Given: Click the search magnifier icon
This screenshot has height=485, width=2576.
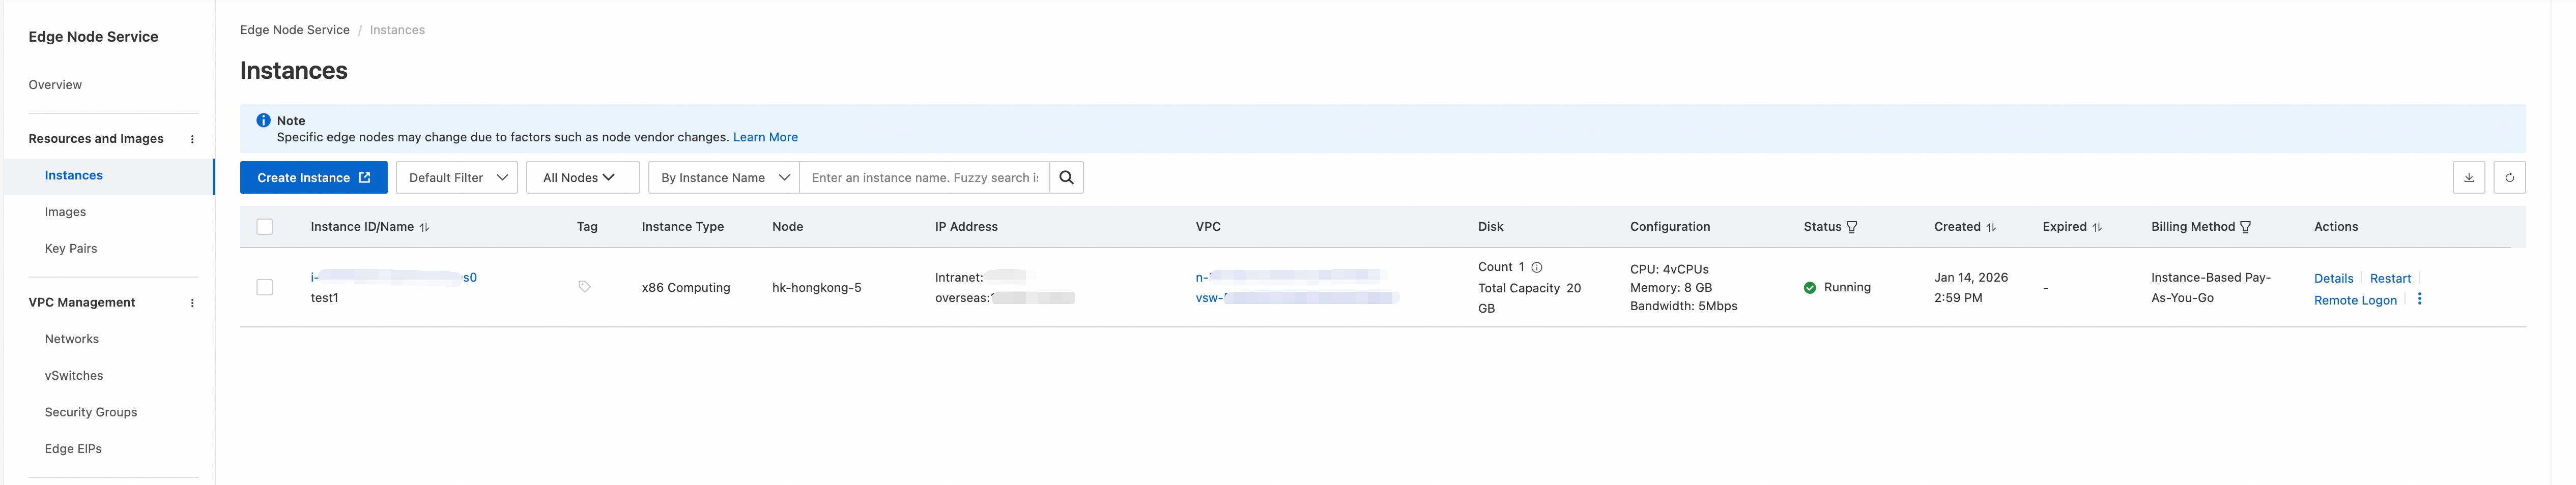Looking at the screenshot, I should 1066,178.
